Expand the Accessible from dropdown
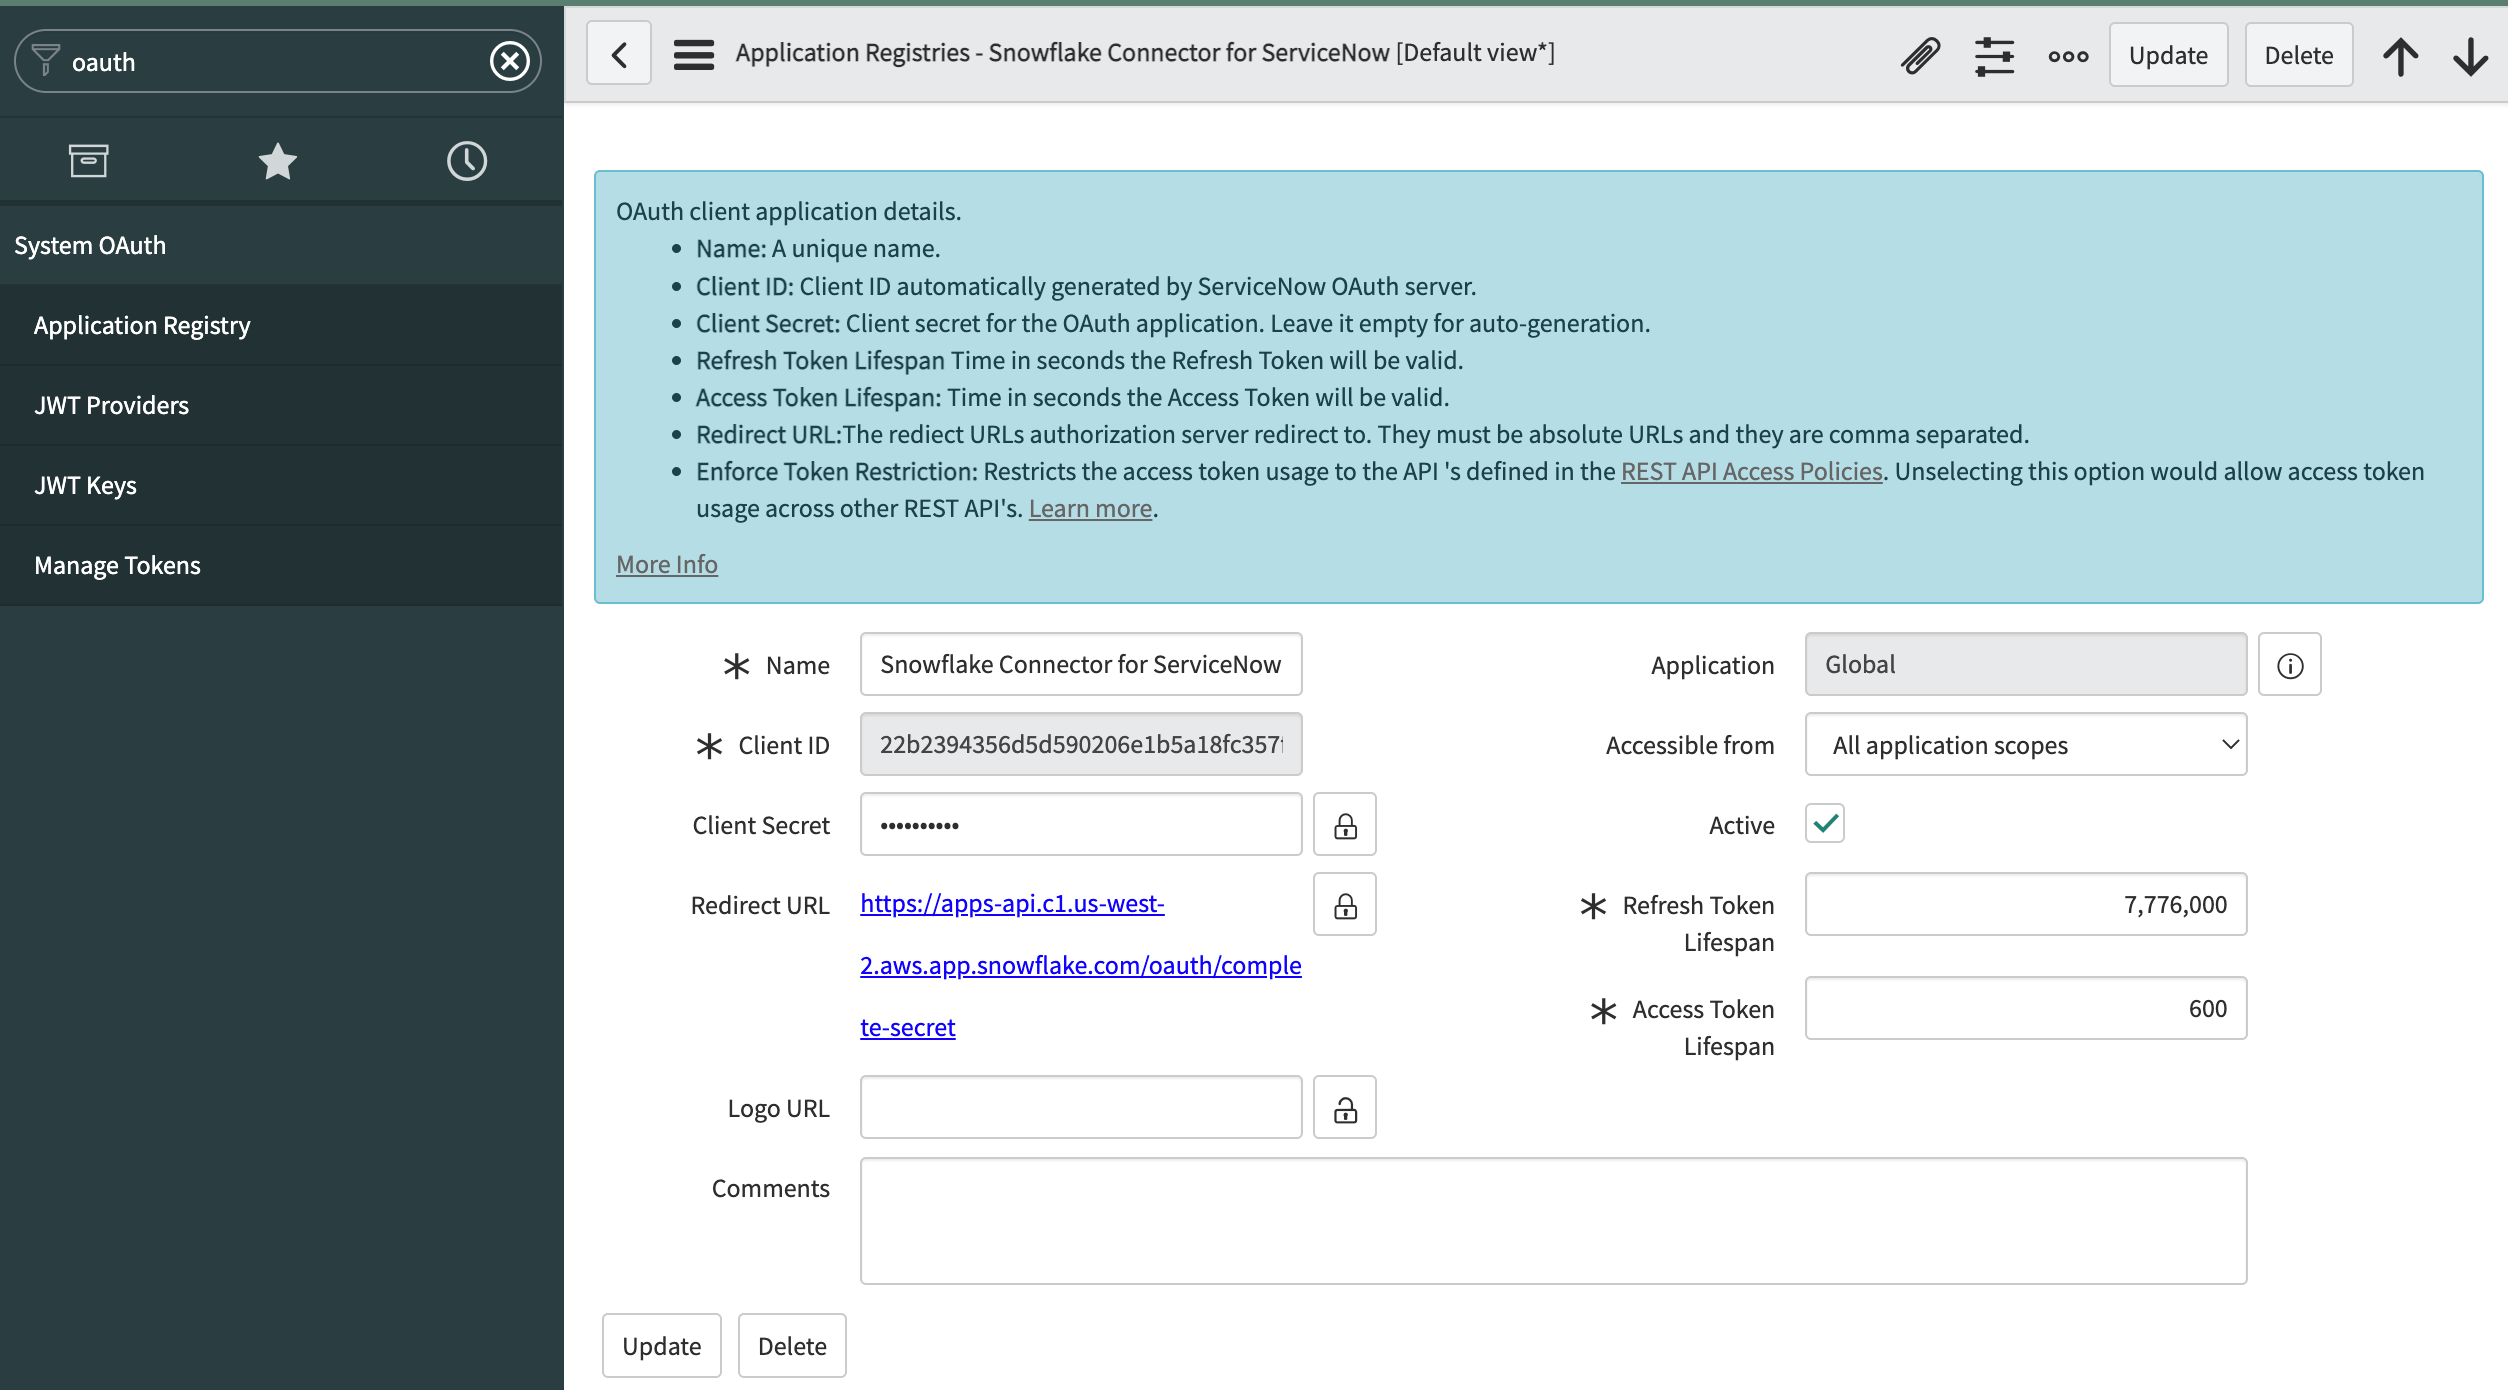Screen dimensions: 2508x1390 (x=2026, y=743)
